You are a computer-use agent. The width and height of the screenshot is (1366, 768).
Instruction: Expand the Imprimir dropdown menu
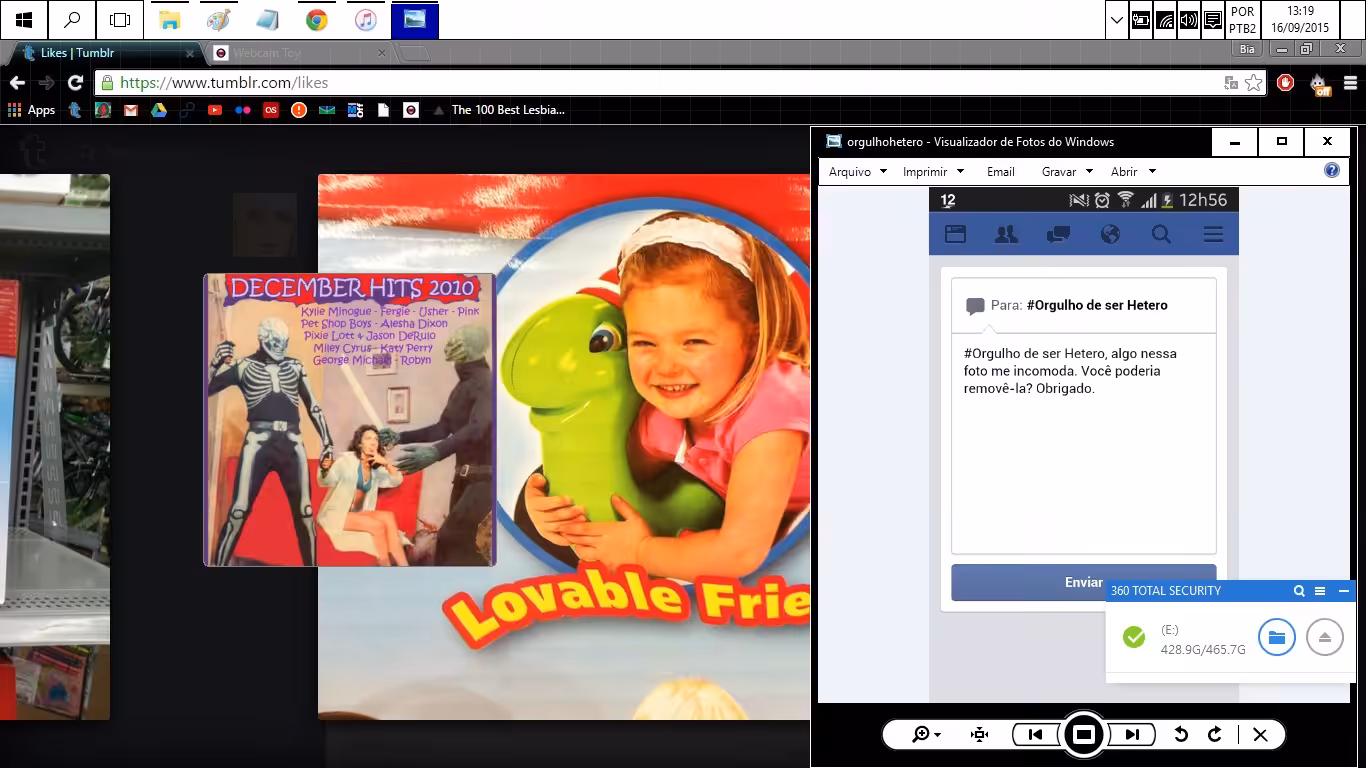(x=933, y=172)
